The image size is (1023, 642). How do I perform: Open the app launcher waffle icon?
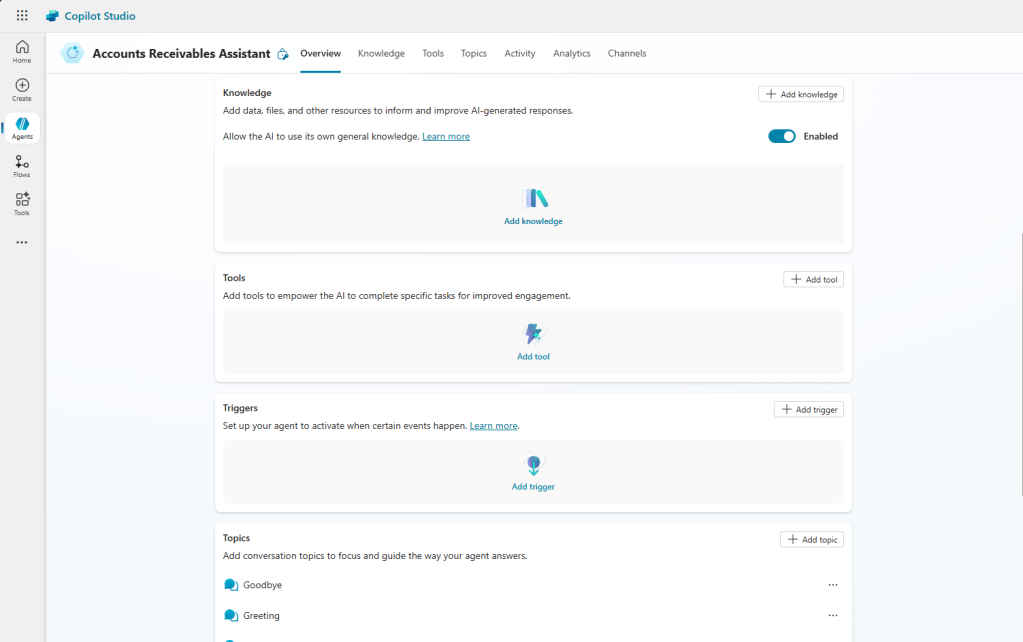click(22, 16)
